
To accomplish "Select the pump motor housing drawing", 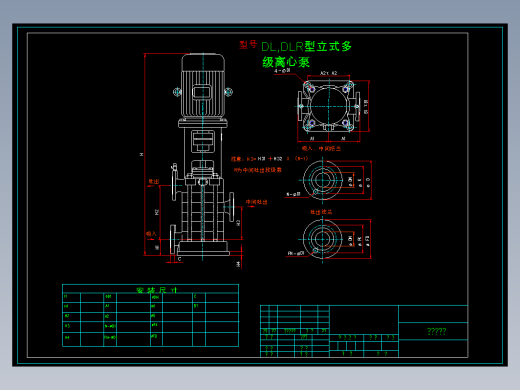I will pos(203,86).
